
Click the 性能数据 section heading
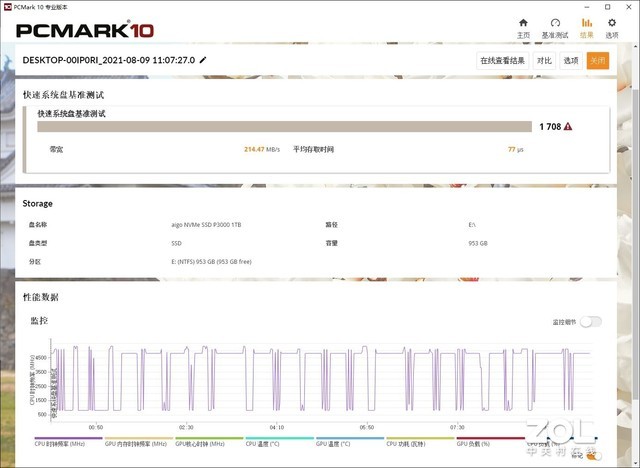coord(40,297)
